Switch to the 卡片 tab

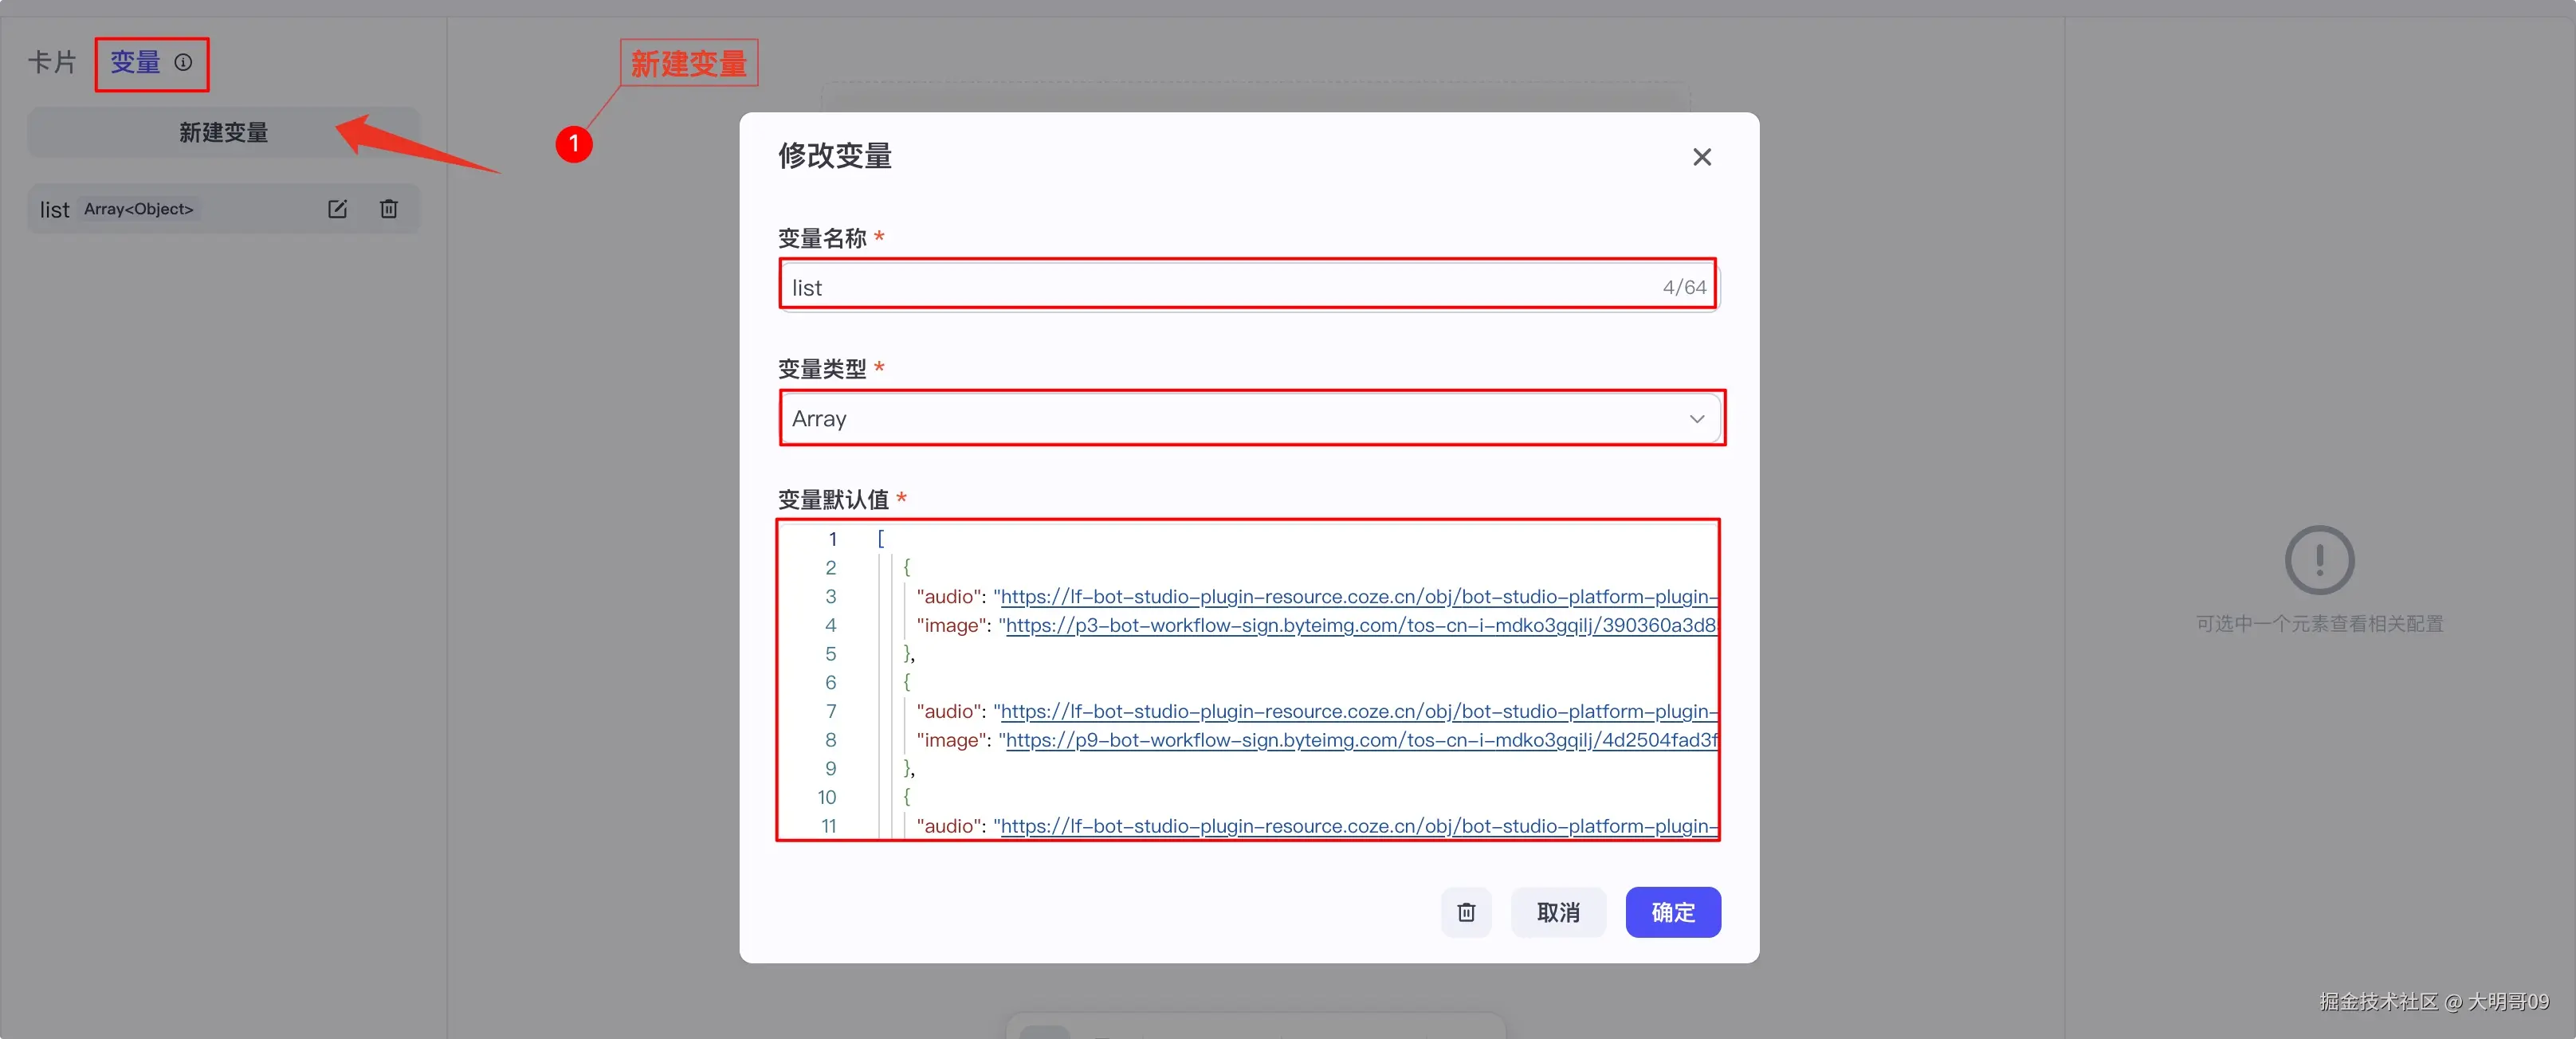[x=52, y=62]
